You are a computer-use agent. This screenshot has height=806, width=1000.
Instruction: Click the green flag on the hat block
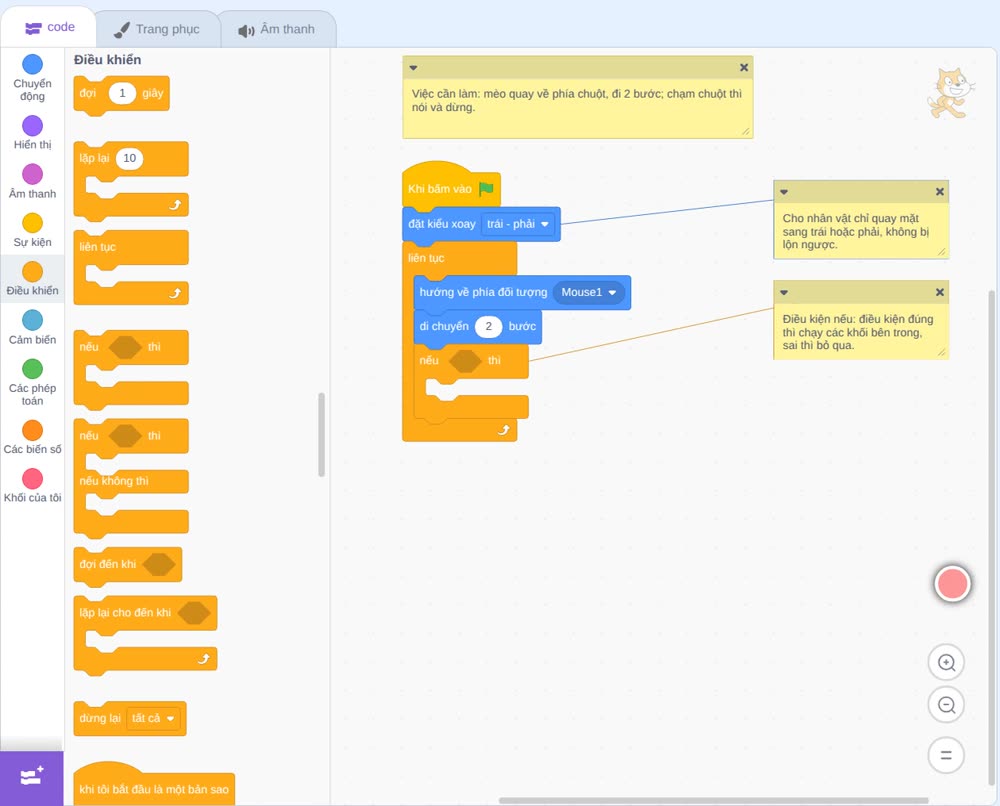[x=486, y=189]
